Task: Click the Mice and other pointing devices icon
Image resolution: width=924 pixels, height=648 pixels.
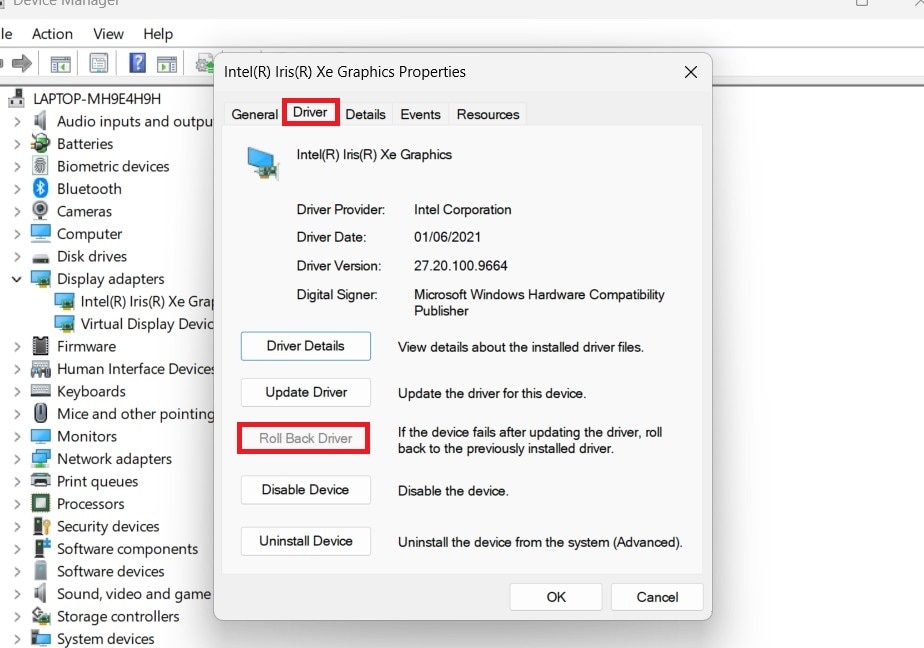Action: [x=41, y=413]
